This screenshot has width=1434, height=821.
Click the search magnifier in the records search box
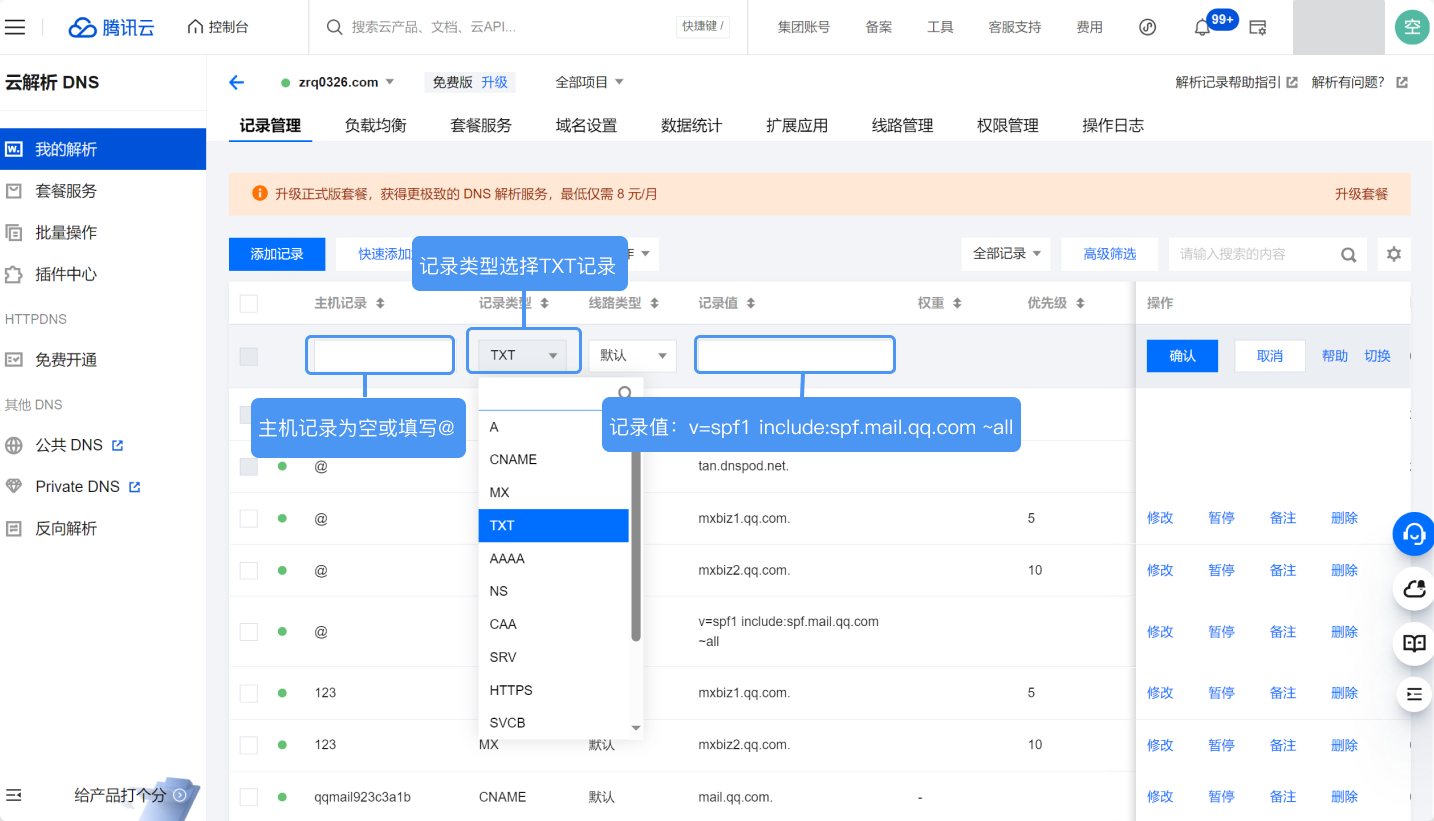coord(1348,255)
